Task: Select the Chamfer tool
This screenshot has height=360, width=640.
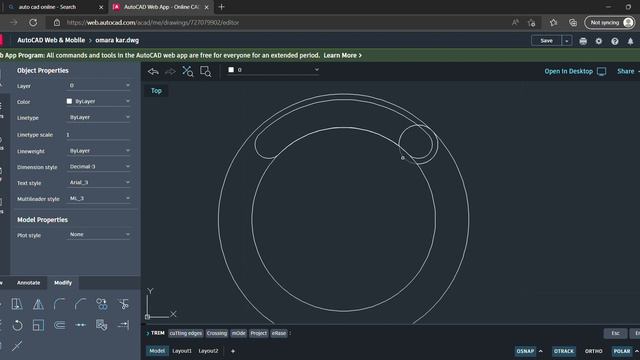Action: tap(81, 304)
